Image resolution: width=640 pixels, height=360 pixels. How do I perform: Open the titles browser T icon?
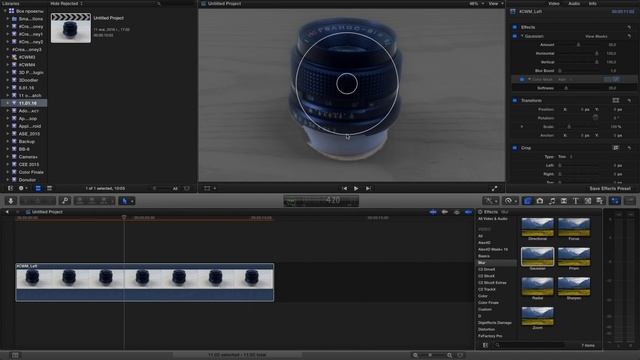[576, 201]
